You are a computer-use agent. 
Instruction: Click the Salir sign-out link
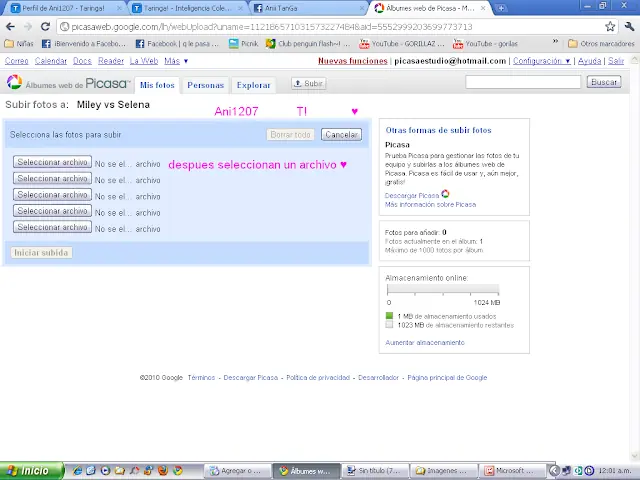point(616,61)
